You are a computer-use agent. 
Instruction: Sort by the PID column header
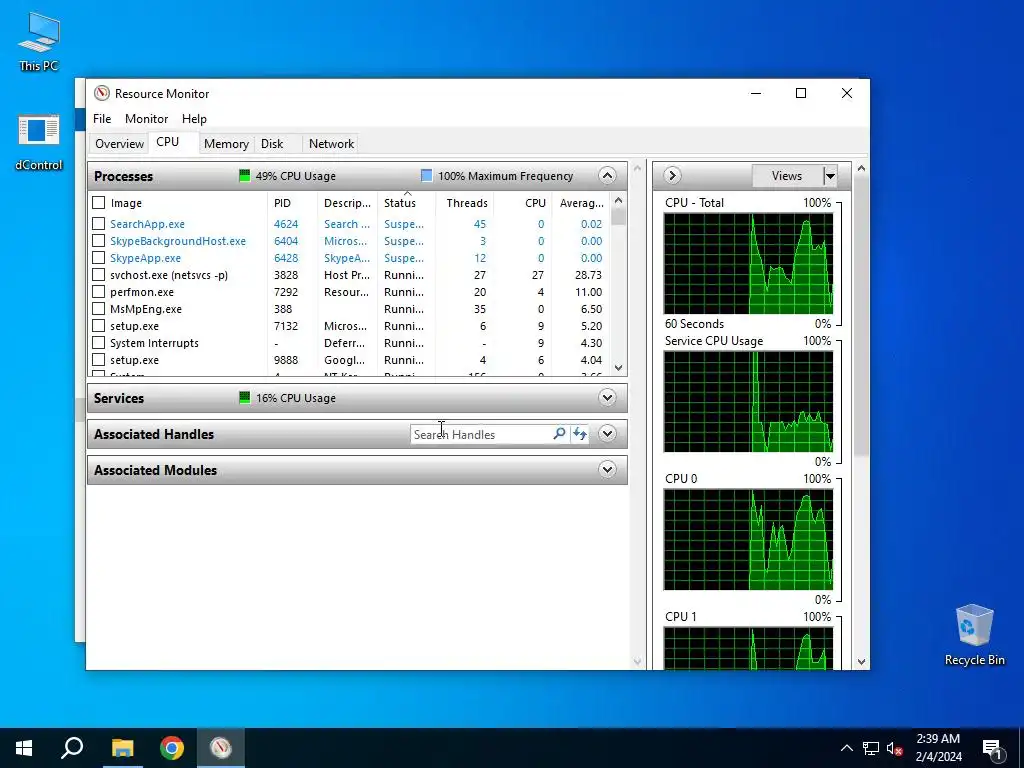click(283, 203)
